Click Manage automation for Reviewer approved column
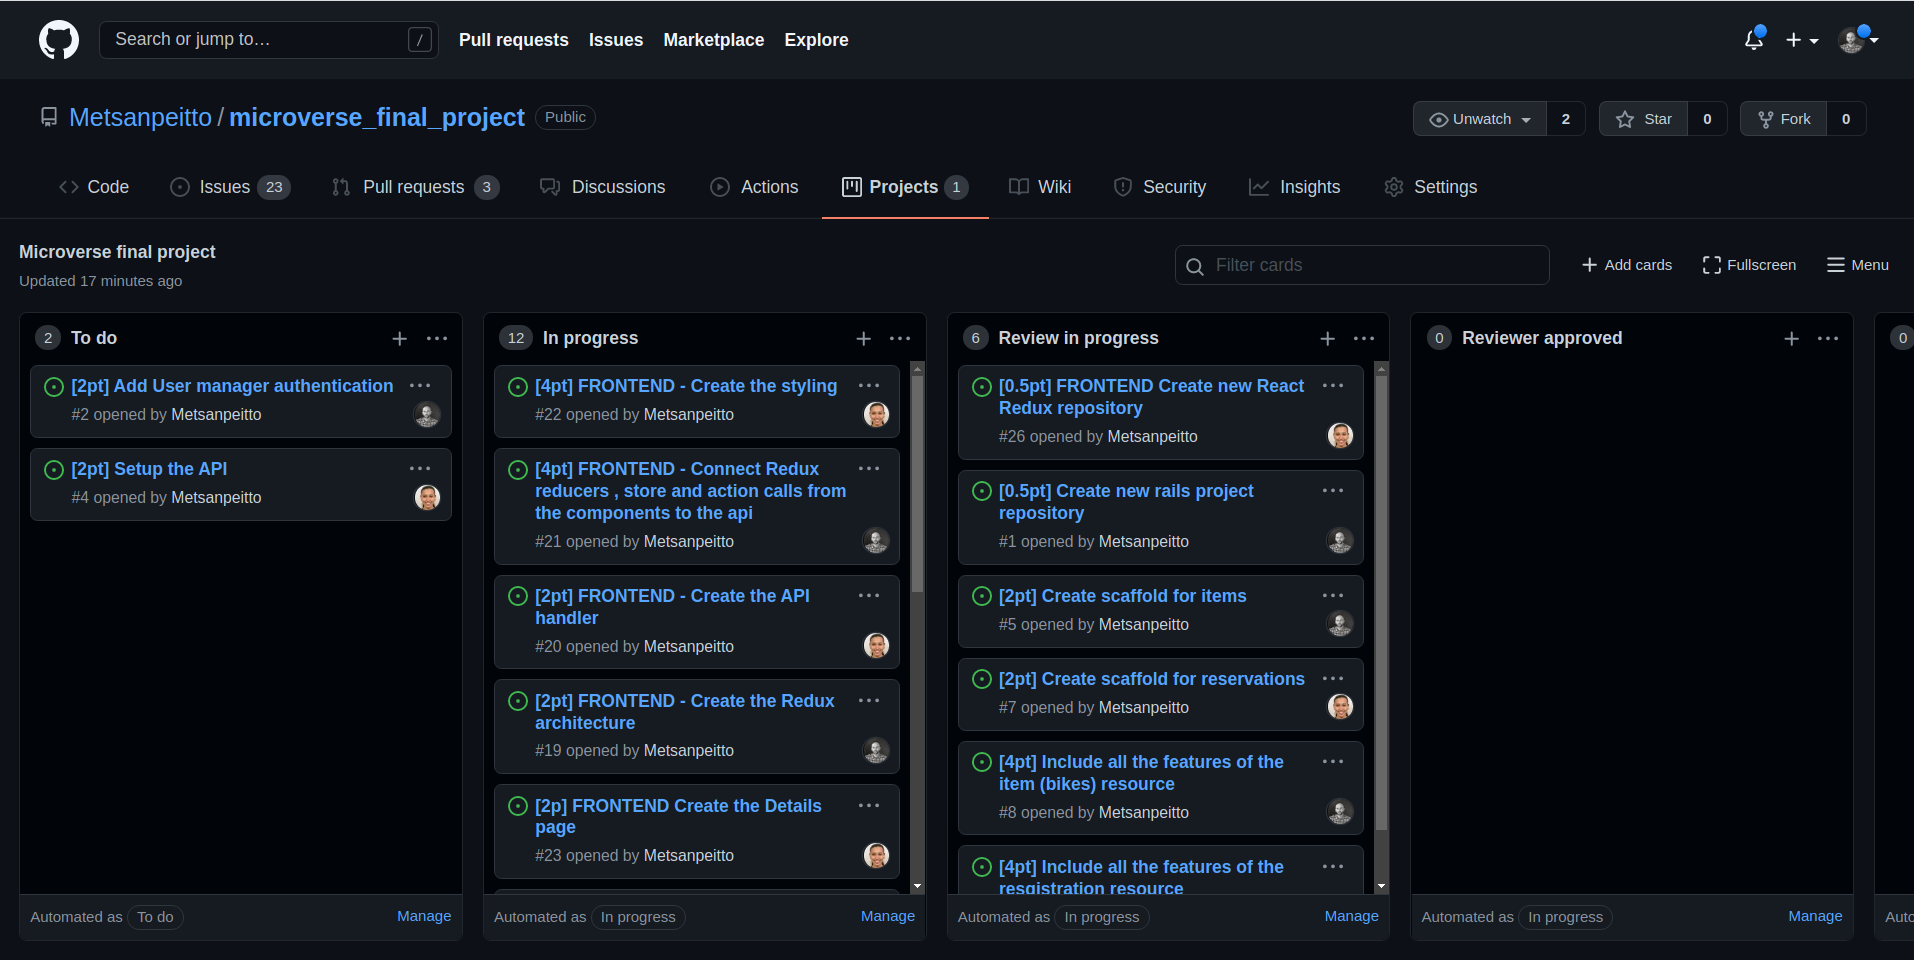 (1815, 916)
